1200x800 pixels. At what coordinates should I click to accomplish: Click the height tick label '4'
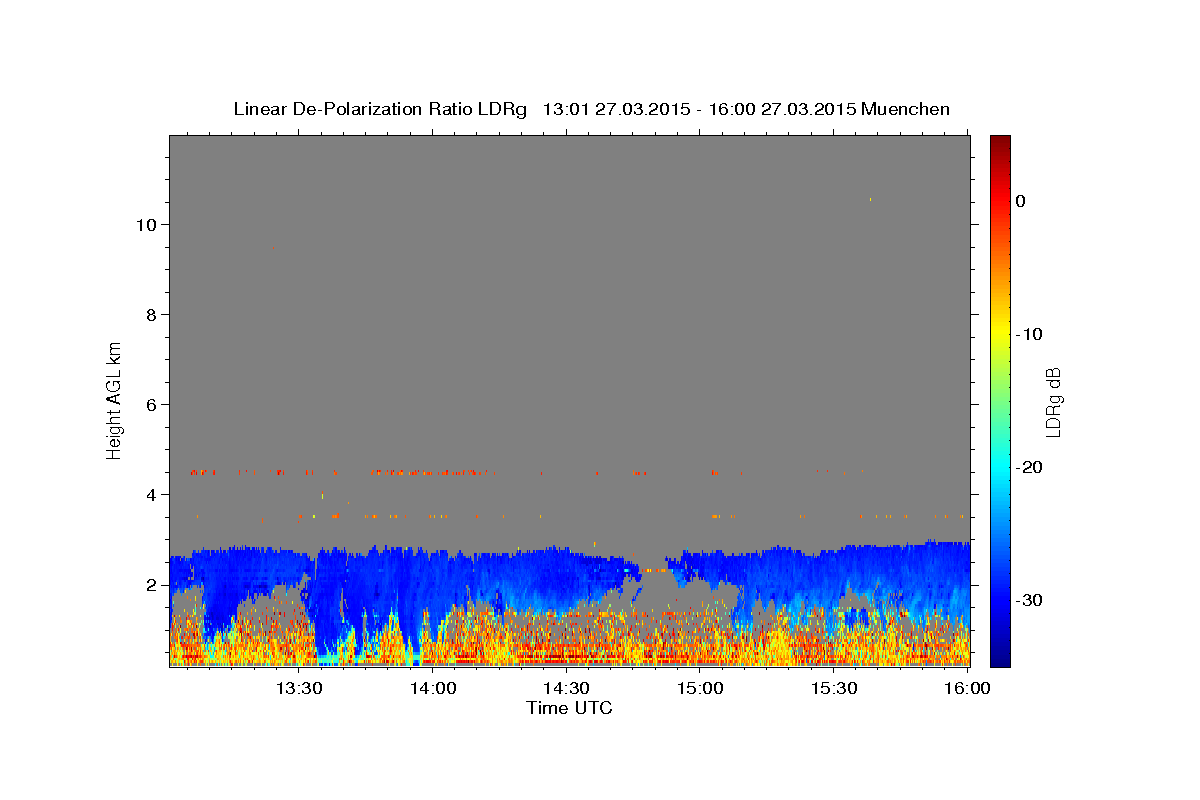point(152,495)
